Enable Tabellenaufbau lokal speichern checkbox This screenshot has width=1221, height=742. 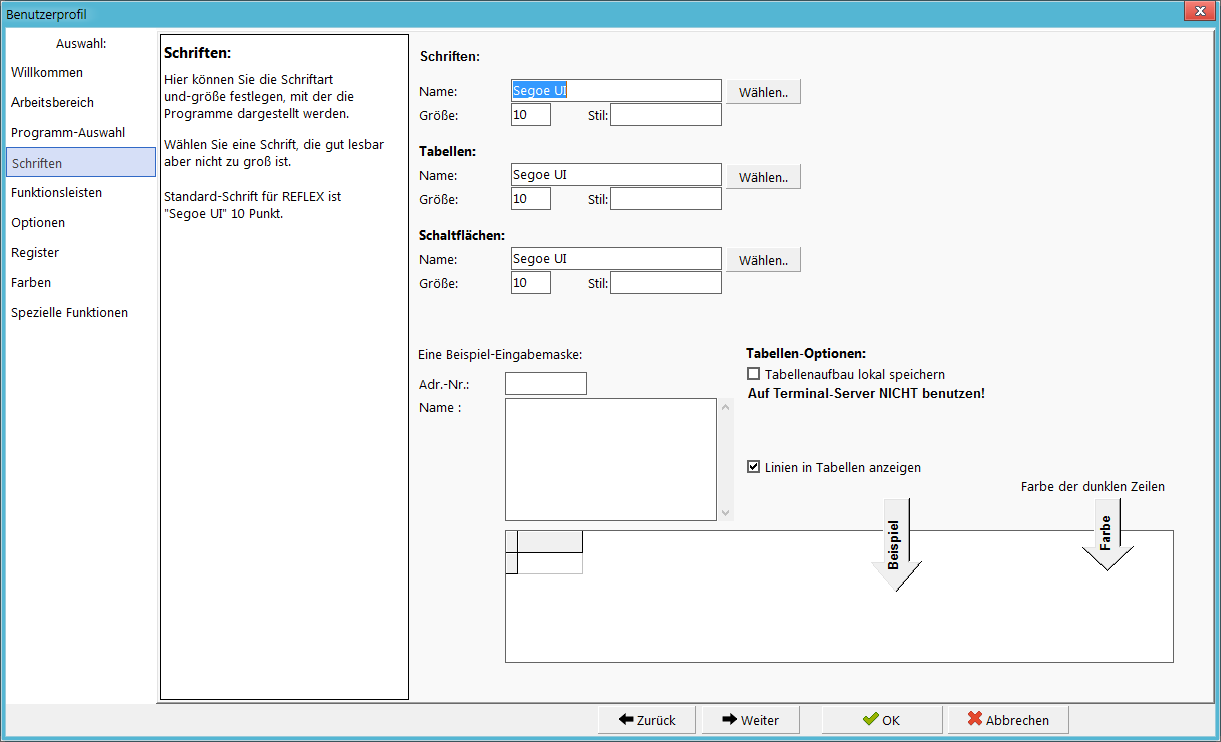pyautogui.click(x=754, y=374)
